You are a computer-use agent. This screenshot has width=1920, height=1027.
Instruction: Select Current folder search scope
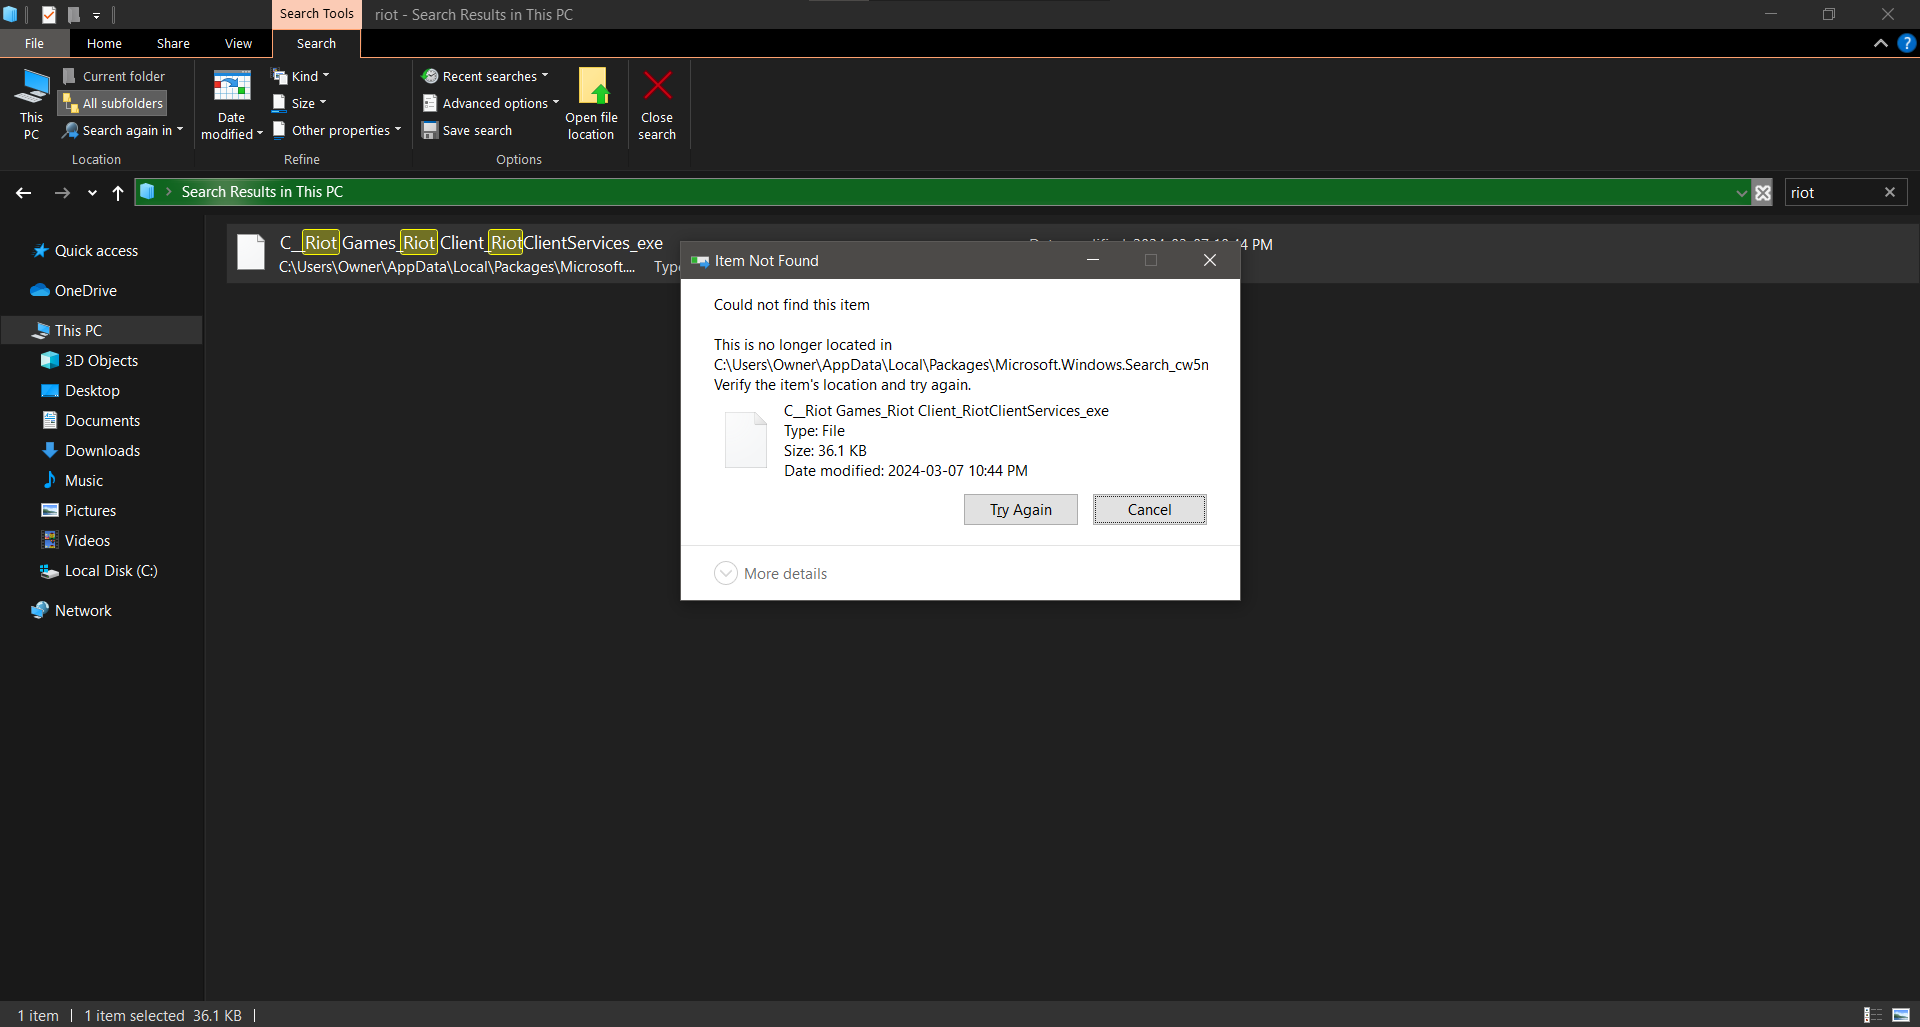[114, 76]
